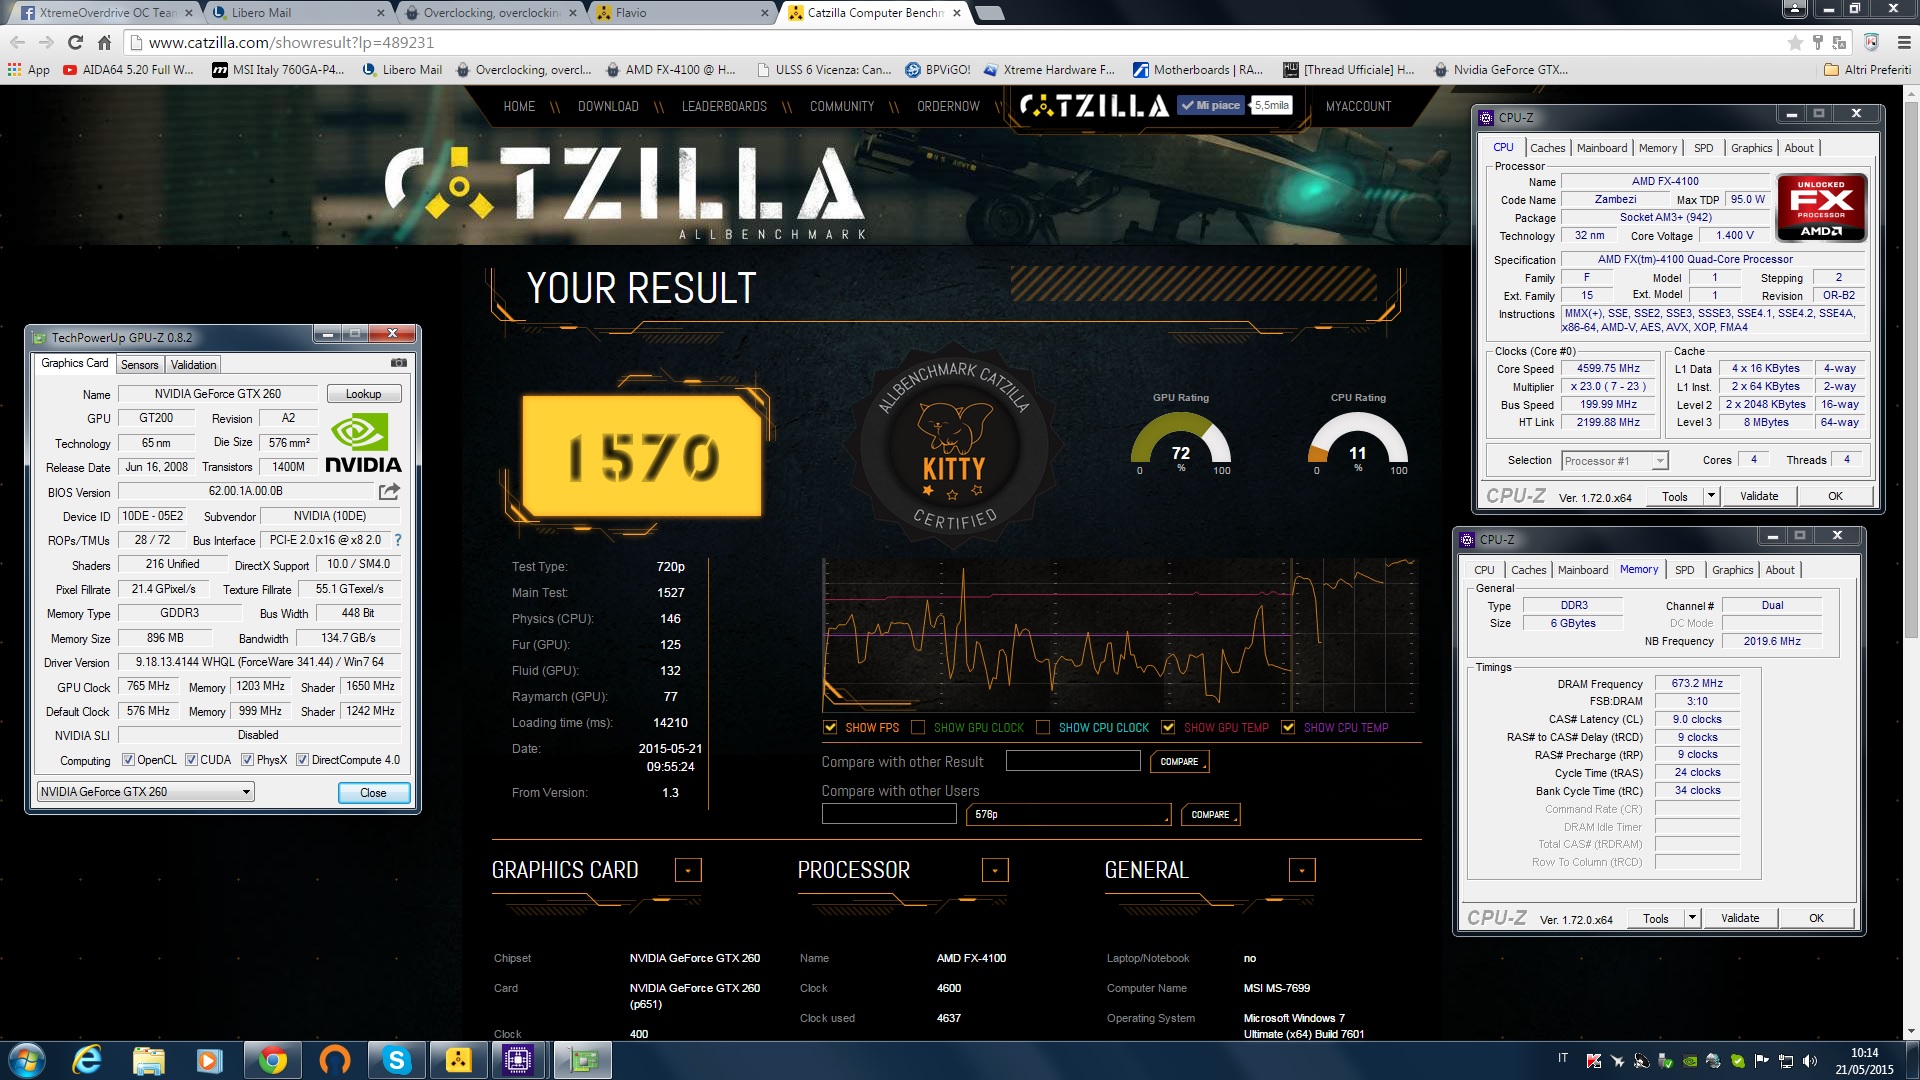The height and width of the screenshot is (1080, 1920).
Task: Switch to SPD tab in lower CPU-Z window
Action: coord(1685,570)
